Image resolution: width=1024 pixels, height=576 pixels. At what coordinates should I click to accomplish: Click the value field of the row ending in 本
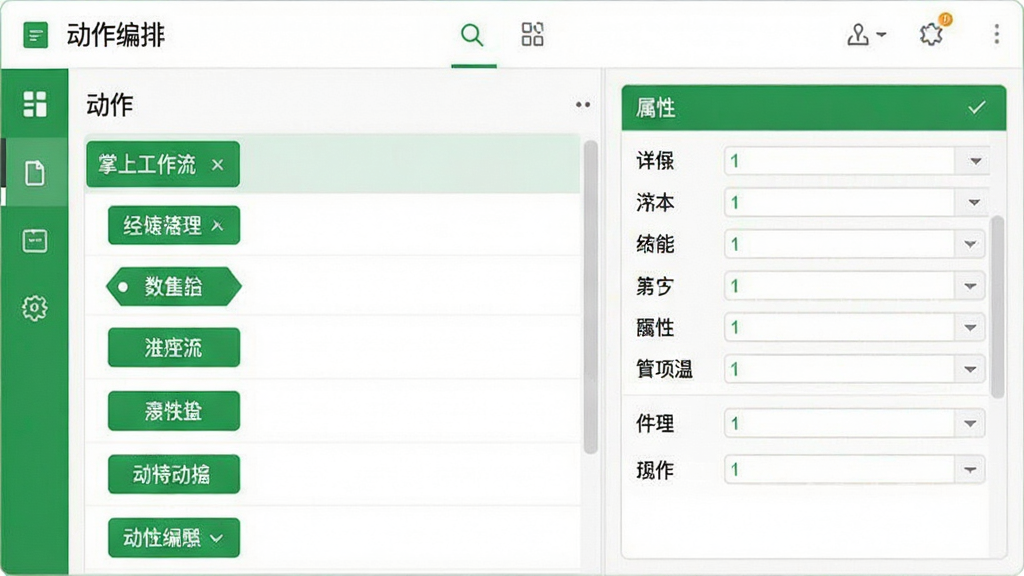(840, 202)
